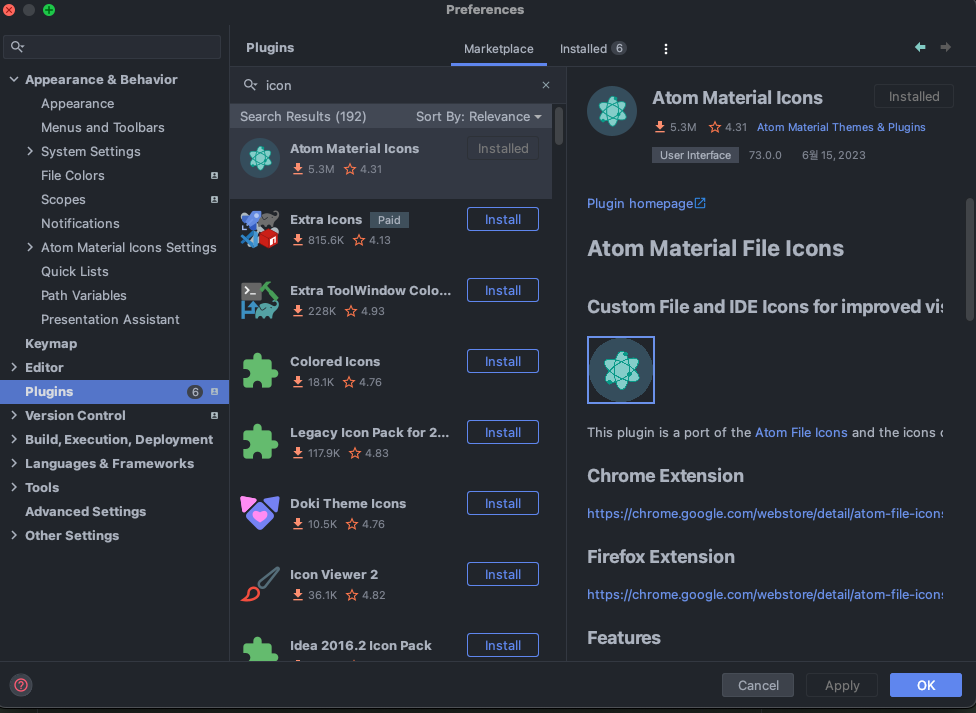Open the Sort By: Relevance dropdown
The image size is (976, 713).
pos(478,116)
